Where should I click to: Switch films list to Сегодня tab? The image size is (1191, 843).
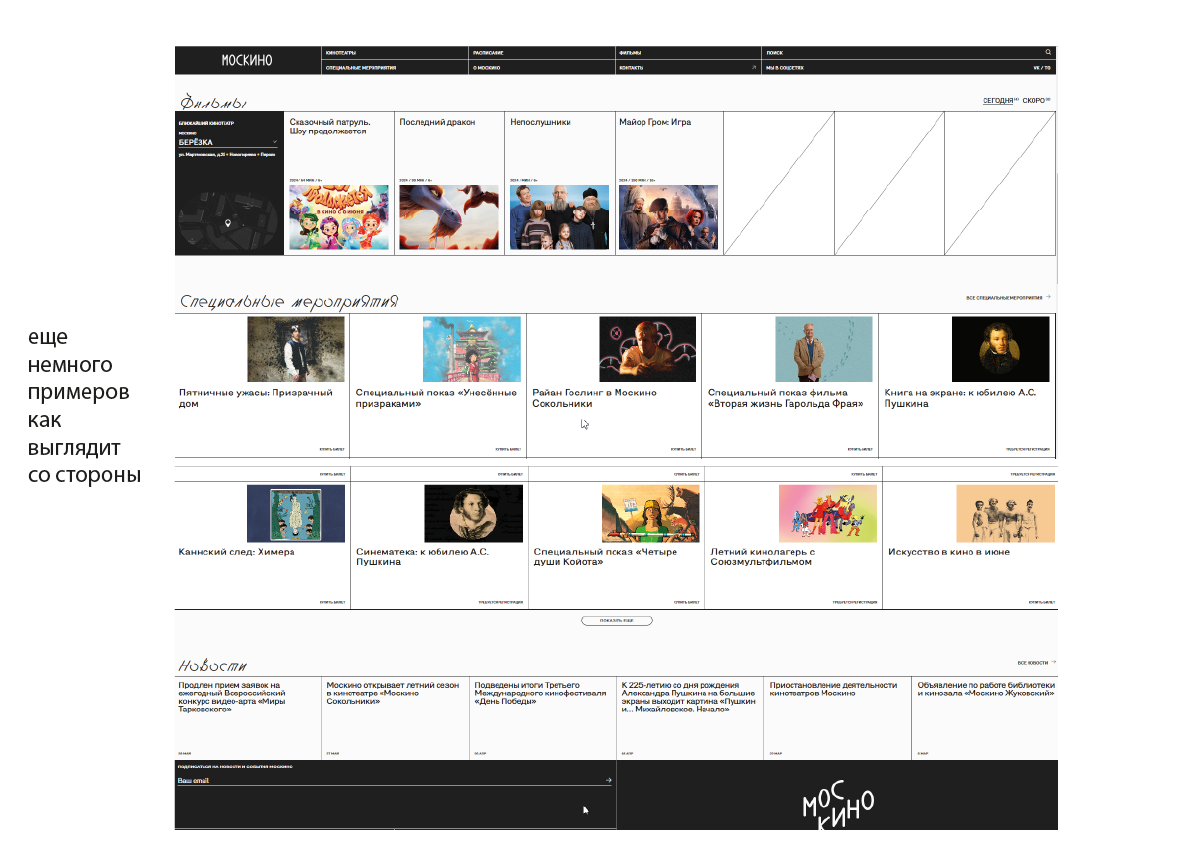(998, 101)
